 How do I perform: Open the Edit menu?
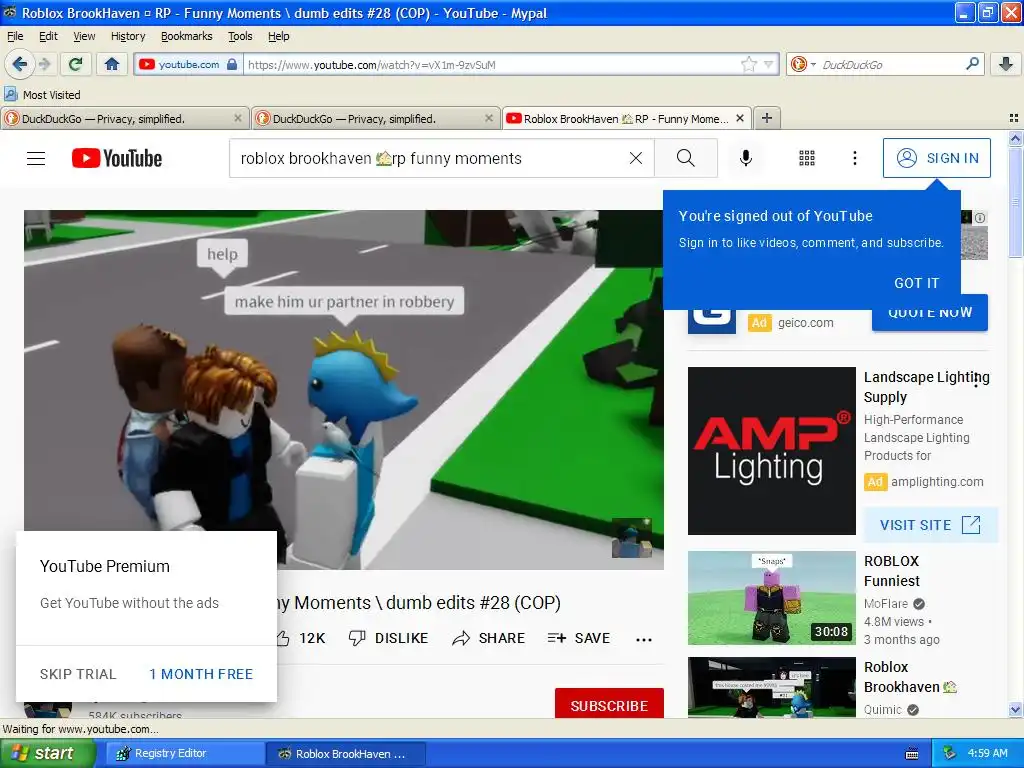(x=48, y=37)
